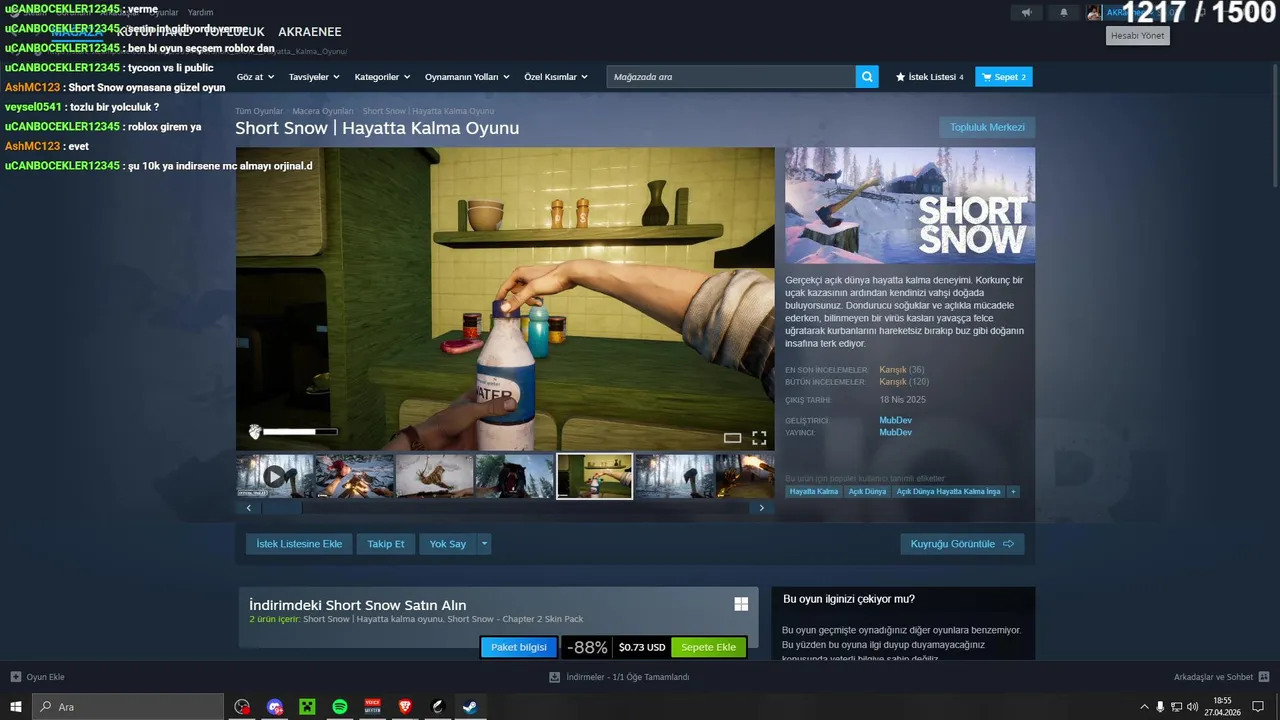Click the microphone tray icon
This screenshot has height=720, width=1280.
(1160, 707)
